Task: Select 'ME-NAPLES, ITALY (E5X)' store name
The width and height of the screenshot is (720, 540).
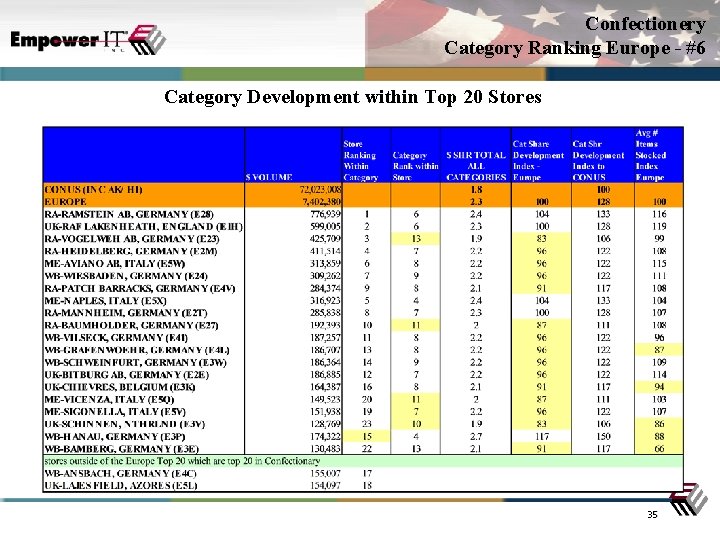Action: click(x=105, y=301)
